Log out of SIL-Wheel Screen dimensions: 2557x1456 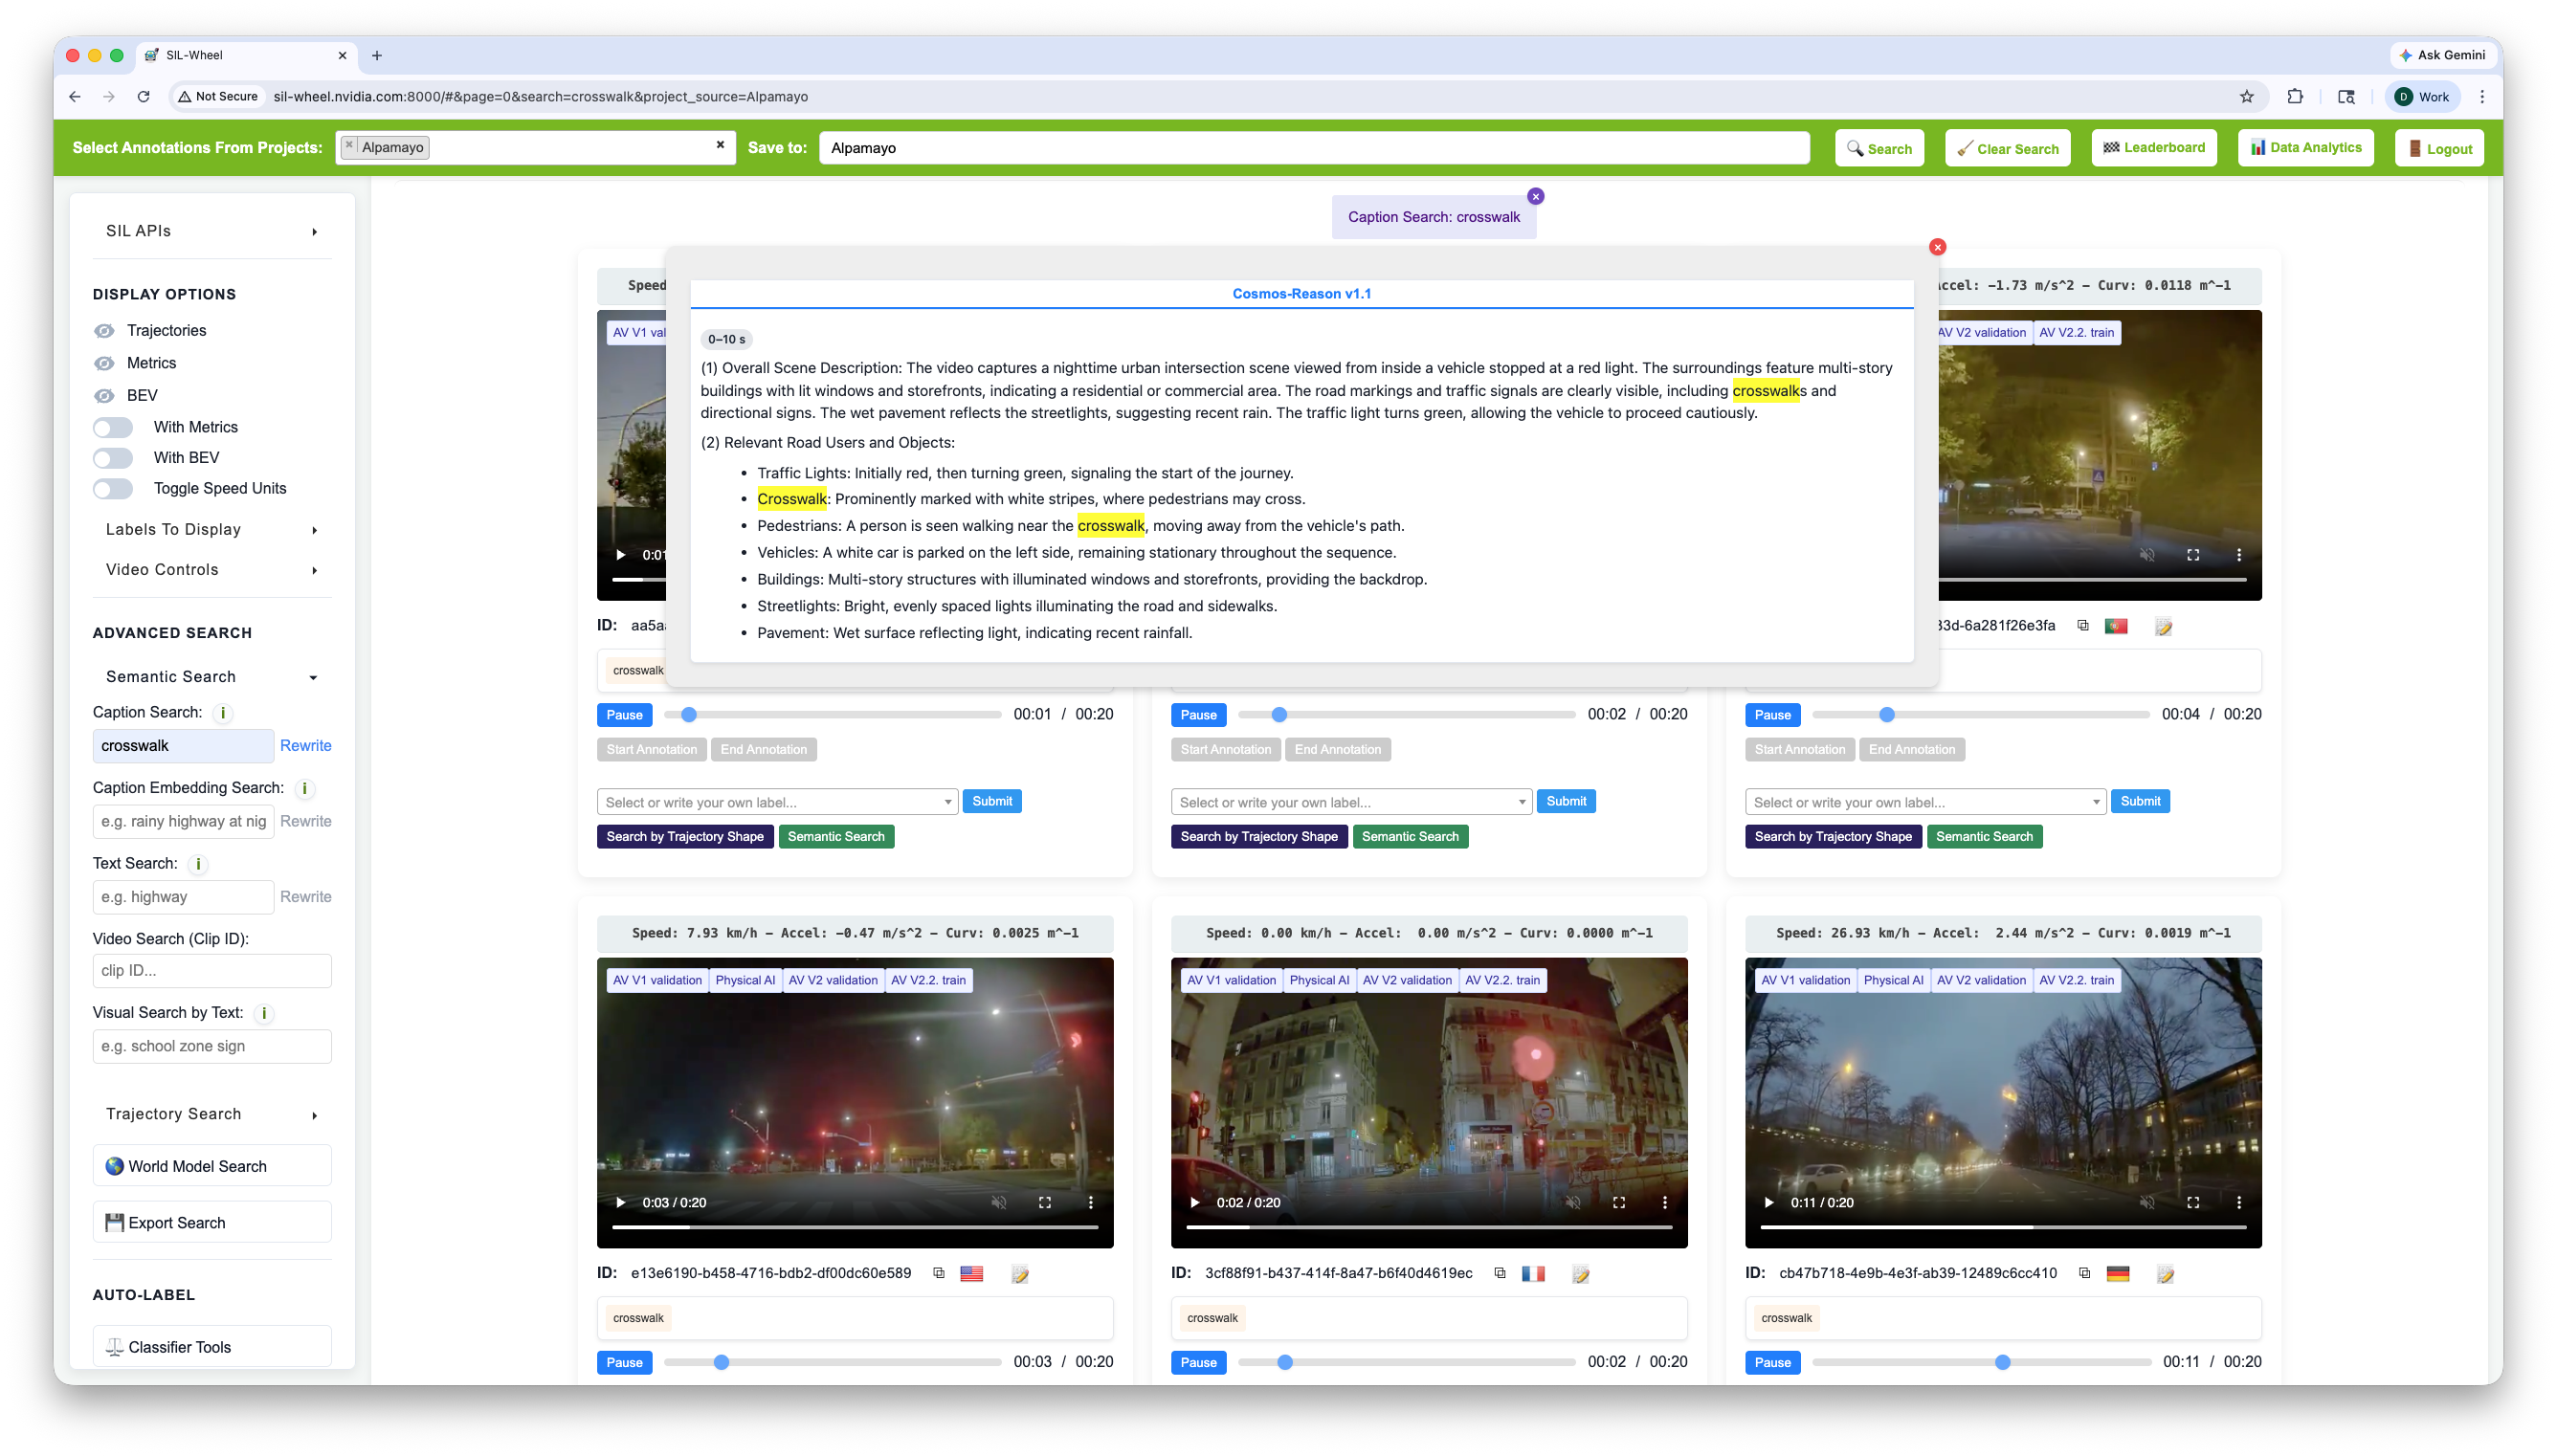point(2439,148)
